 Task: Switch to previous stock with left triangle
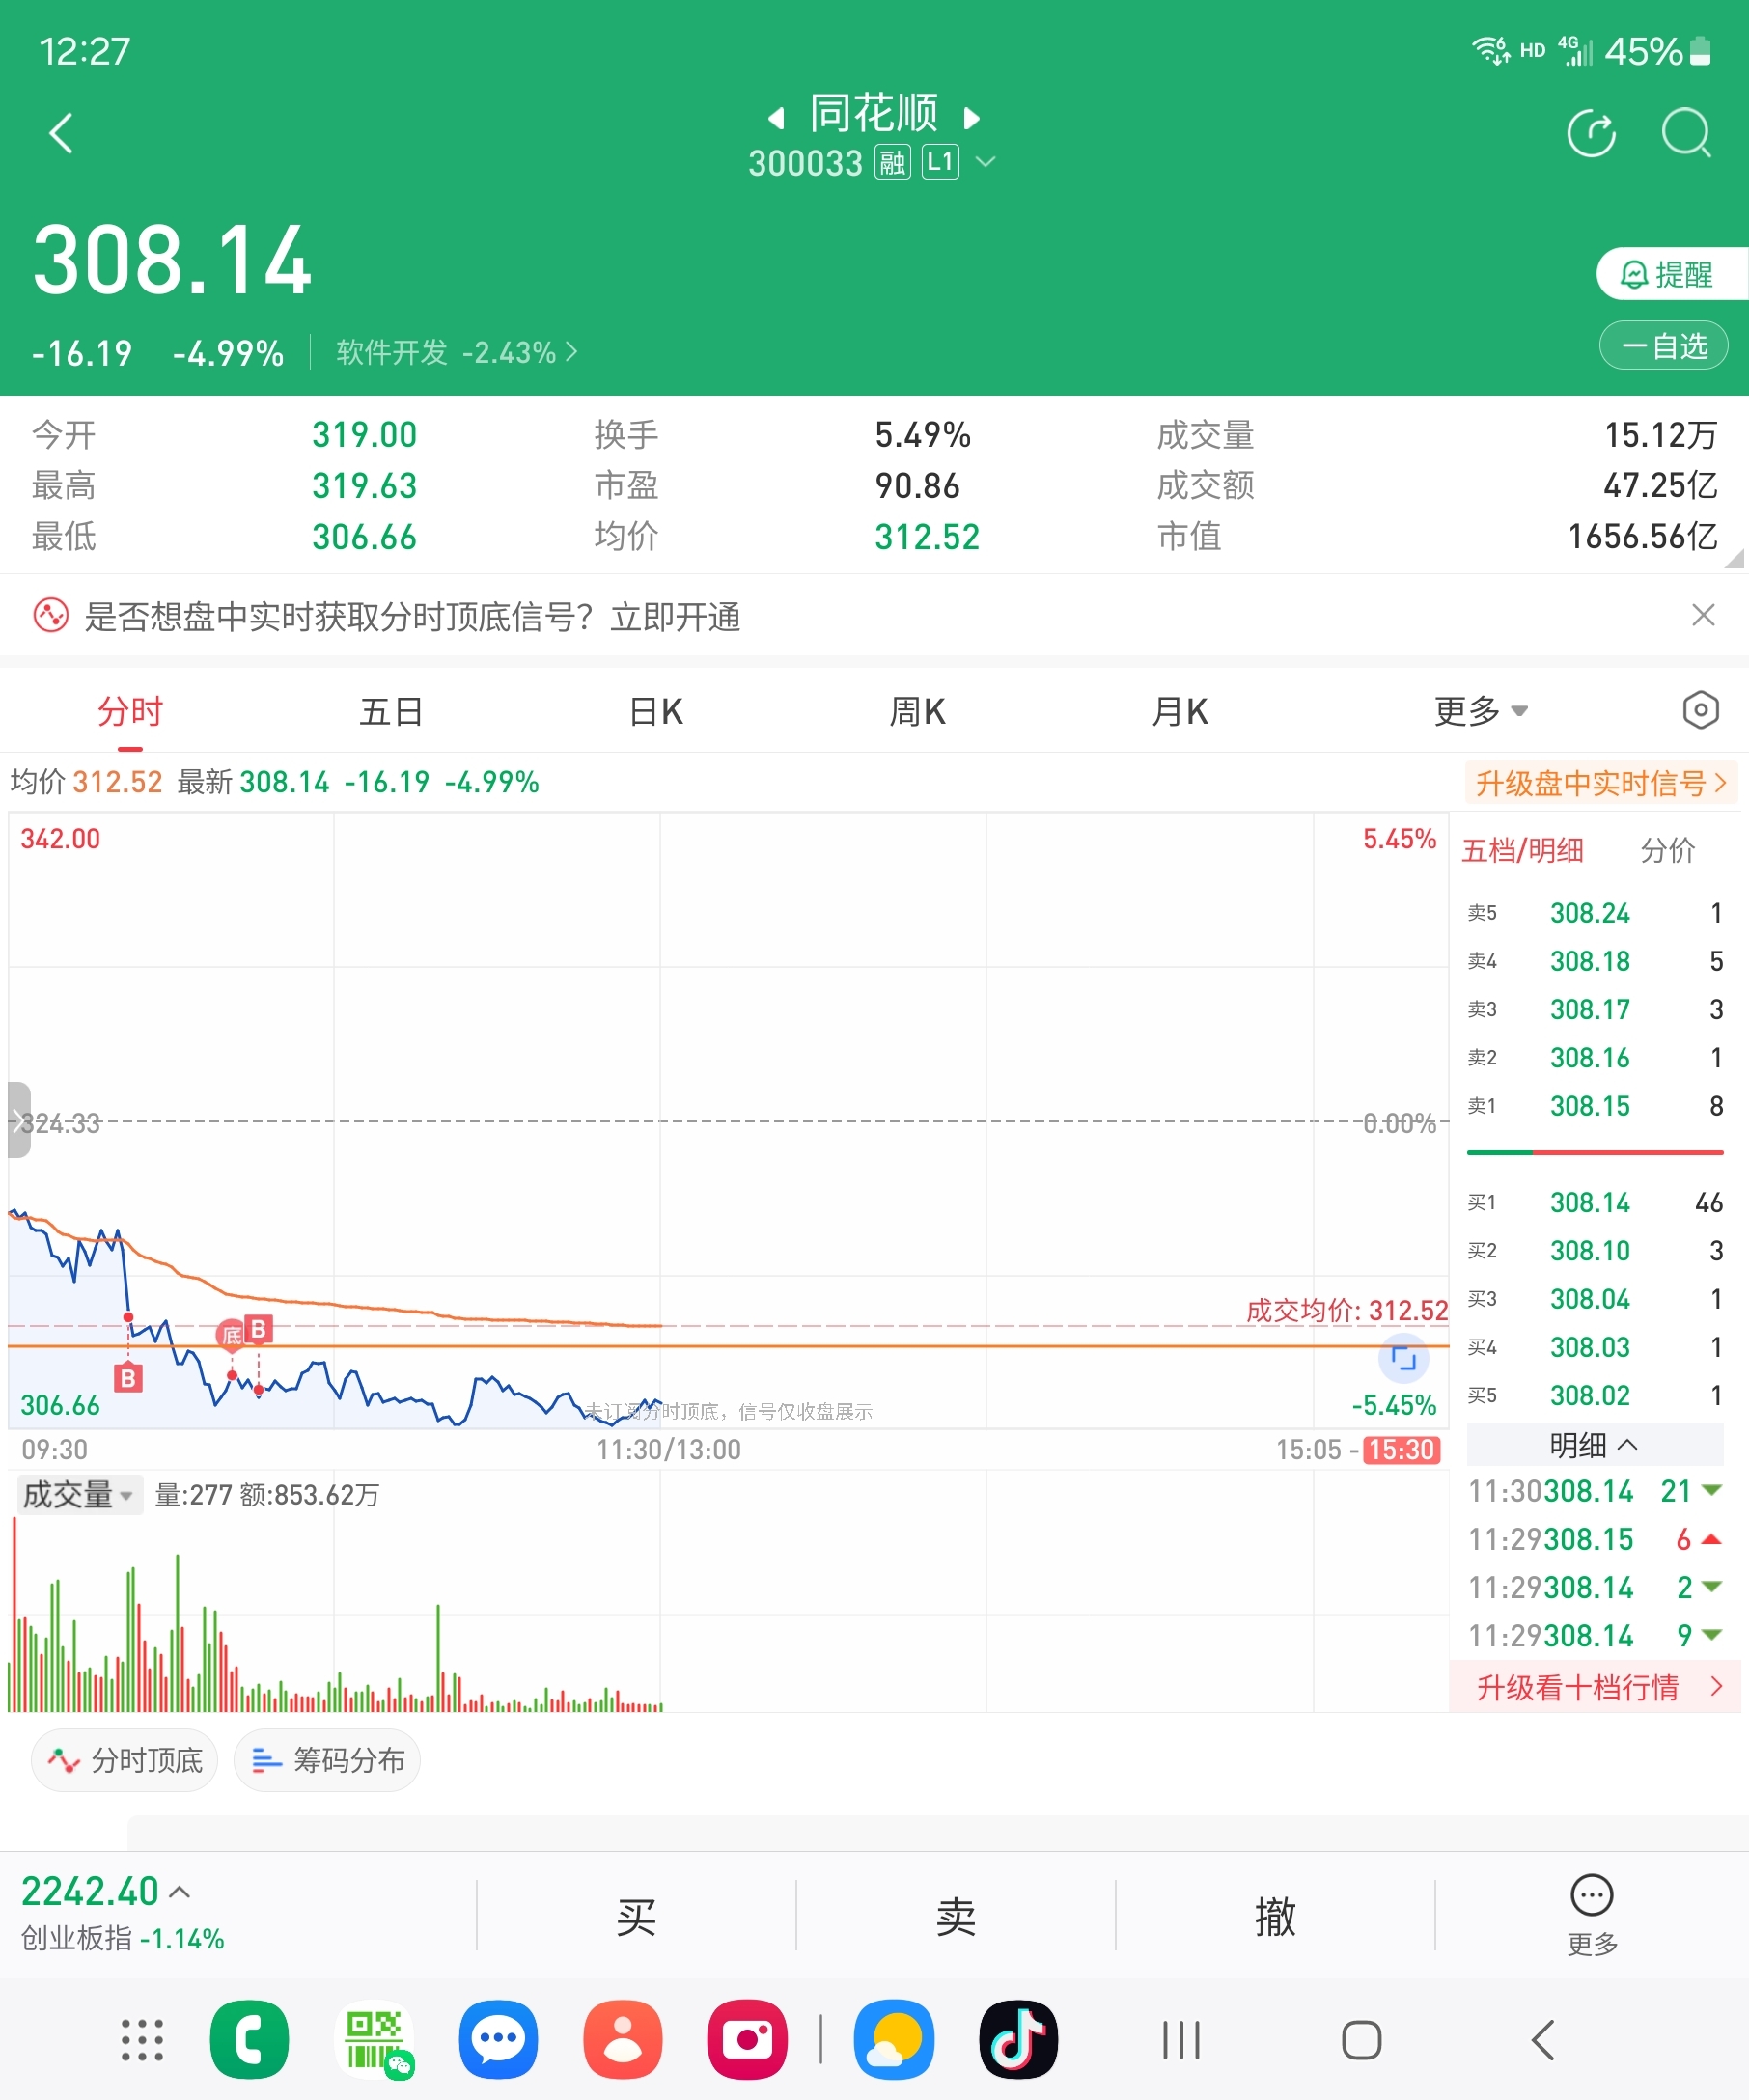click(776, 118)
